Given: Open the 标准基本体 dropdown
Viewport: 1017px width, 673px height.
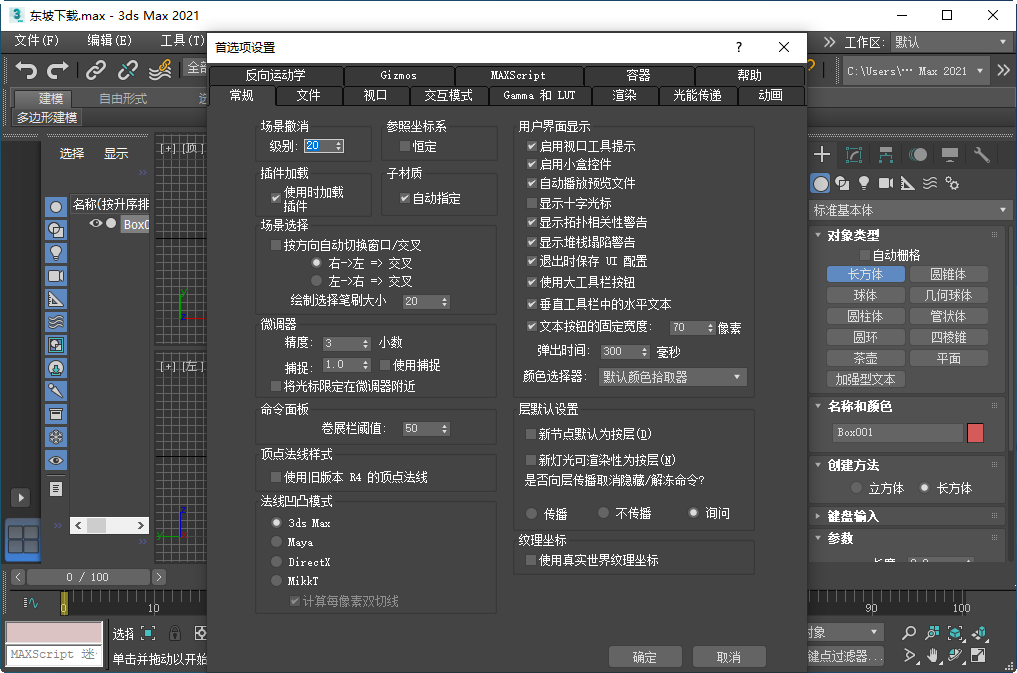Looking at the screenshot, I should tap(908, 209).
